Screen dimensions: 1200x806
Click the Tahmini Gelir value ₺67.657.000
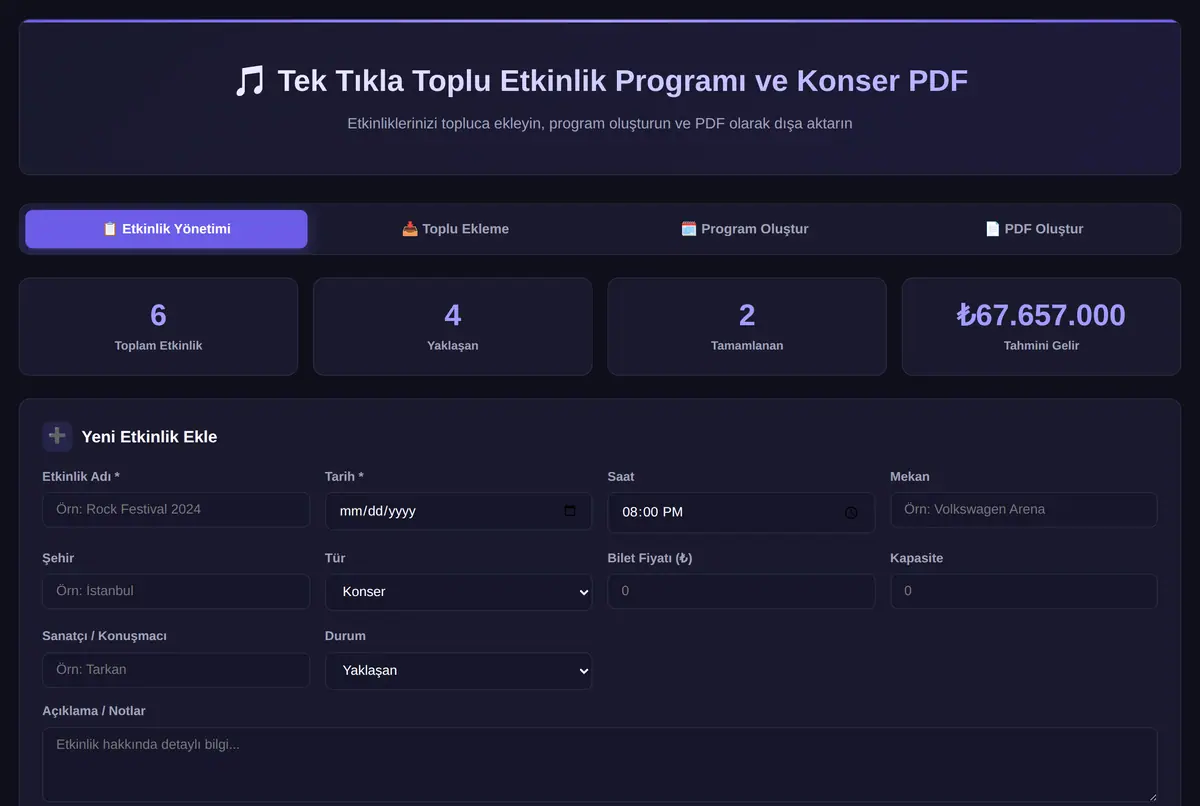[x=1041, y=315]
